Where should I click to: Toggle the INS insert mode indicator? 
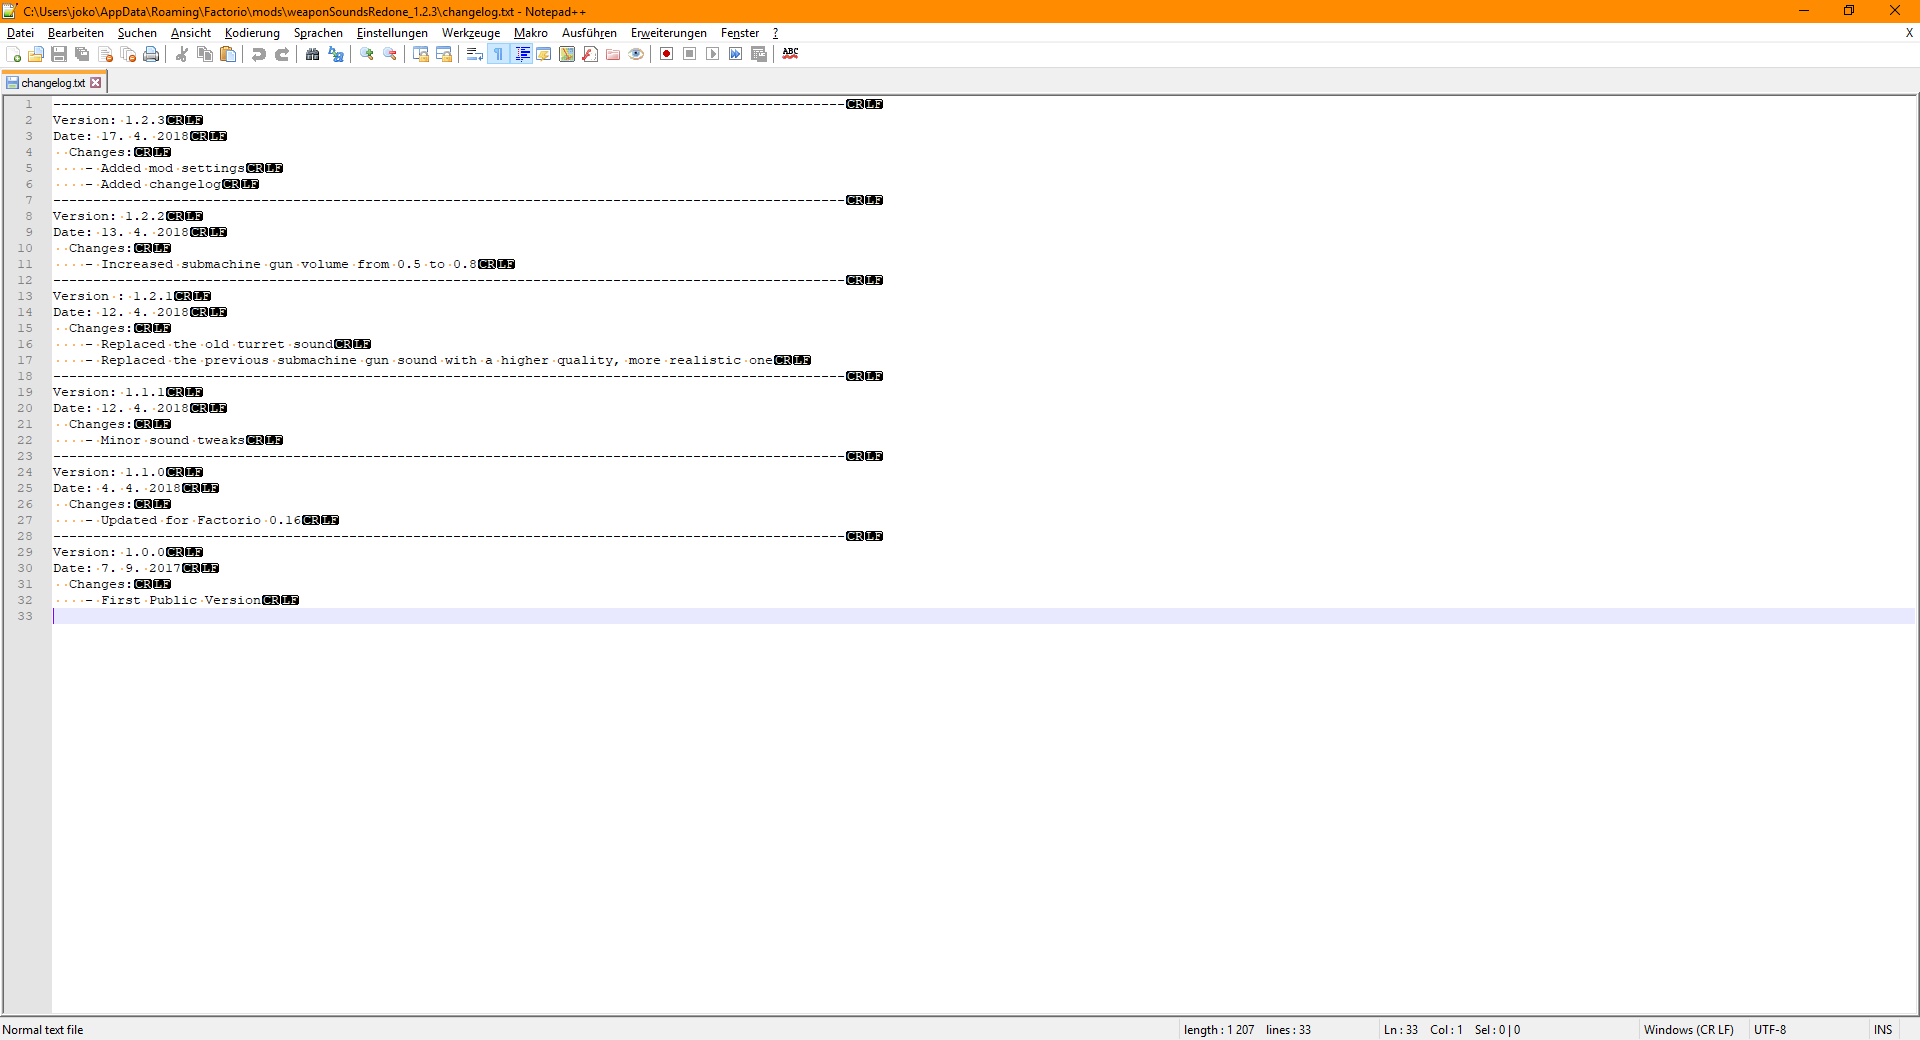(x=1883, y=1030)
